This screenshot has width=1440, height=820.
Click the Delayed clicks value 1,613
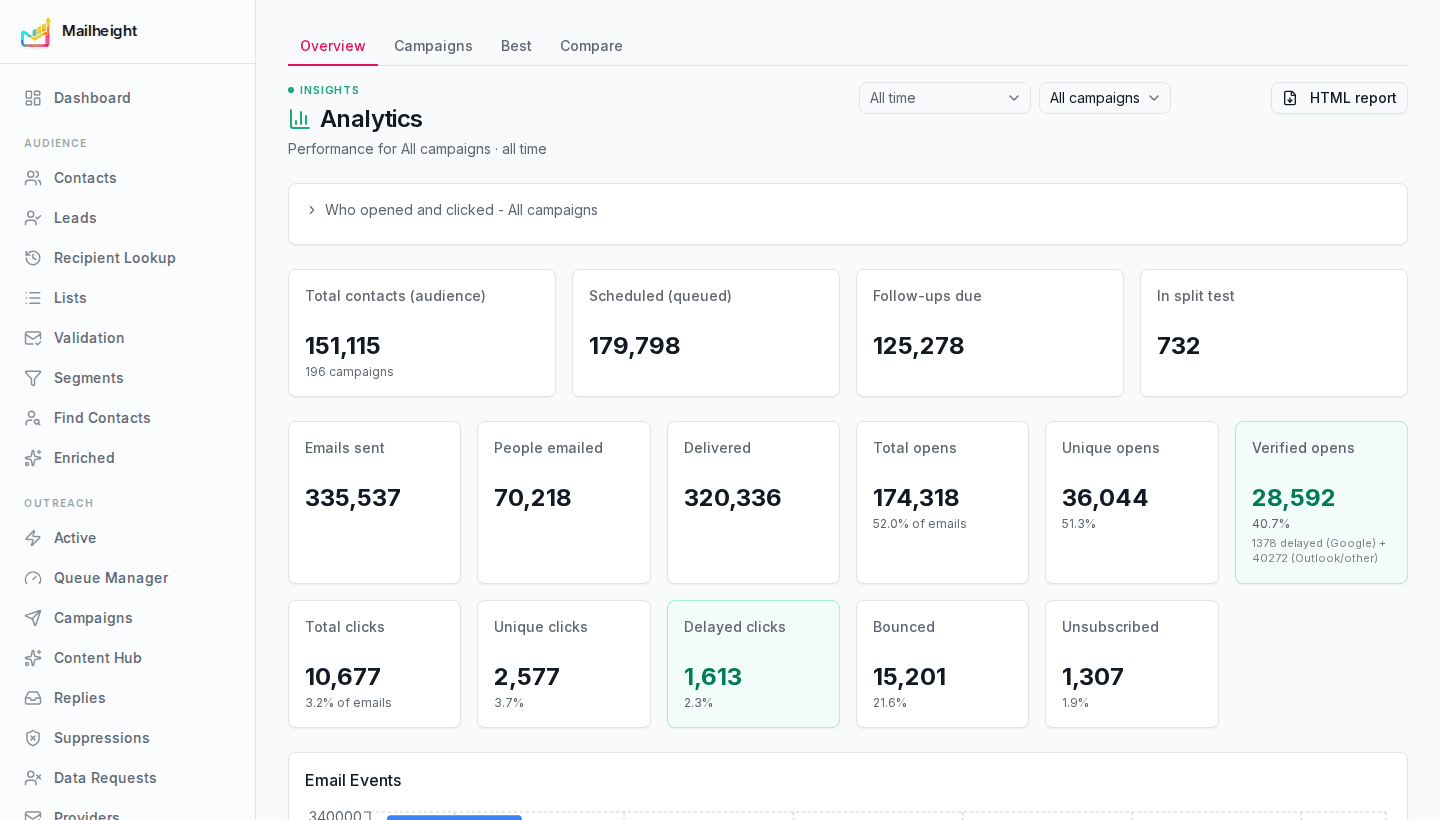713,677
